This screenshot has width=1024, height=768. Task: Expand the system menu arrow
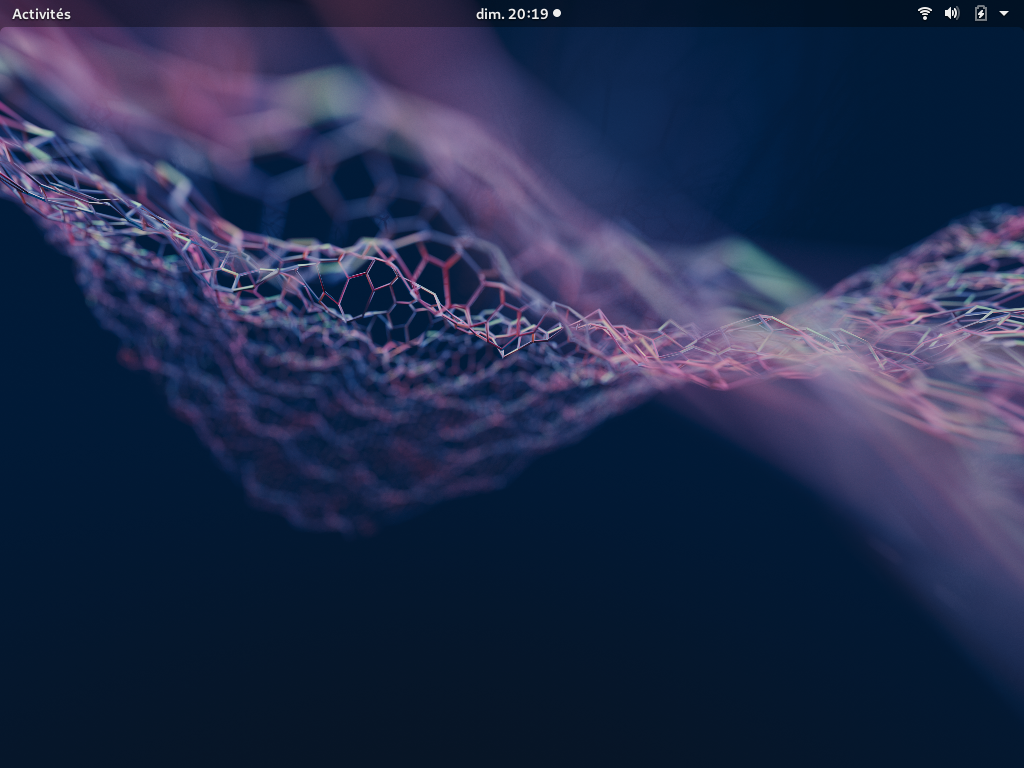pyautogui.click(x=1004, y=14)
